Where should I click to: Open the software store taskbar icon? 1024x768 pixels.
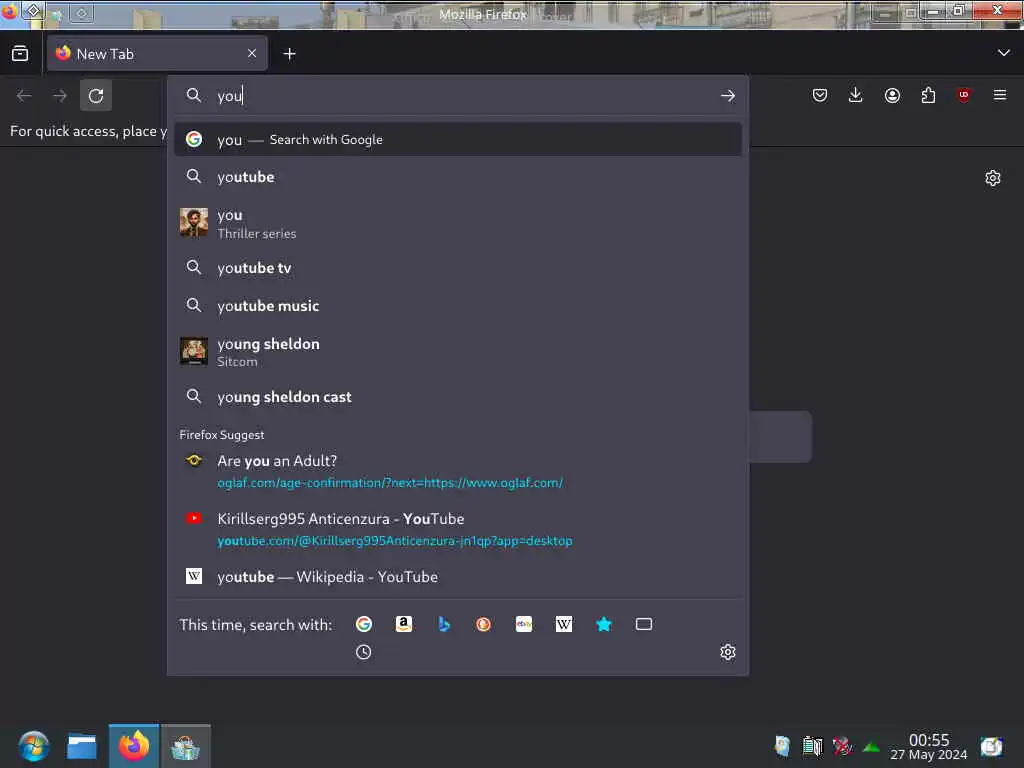[x=185, y=746]
